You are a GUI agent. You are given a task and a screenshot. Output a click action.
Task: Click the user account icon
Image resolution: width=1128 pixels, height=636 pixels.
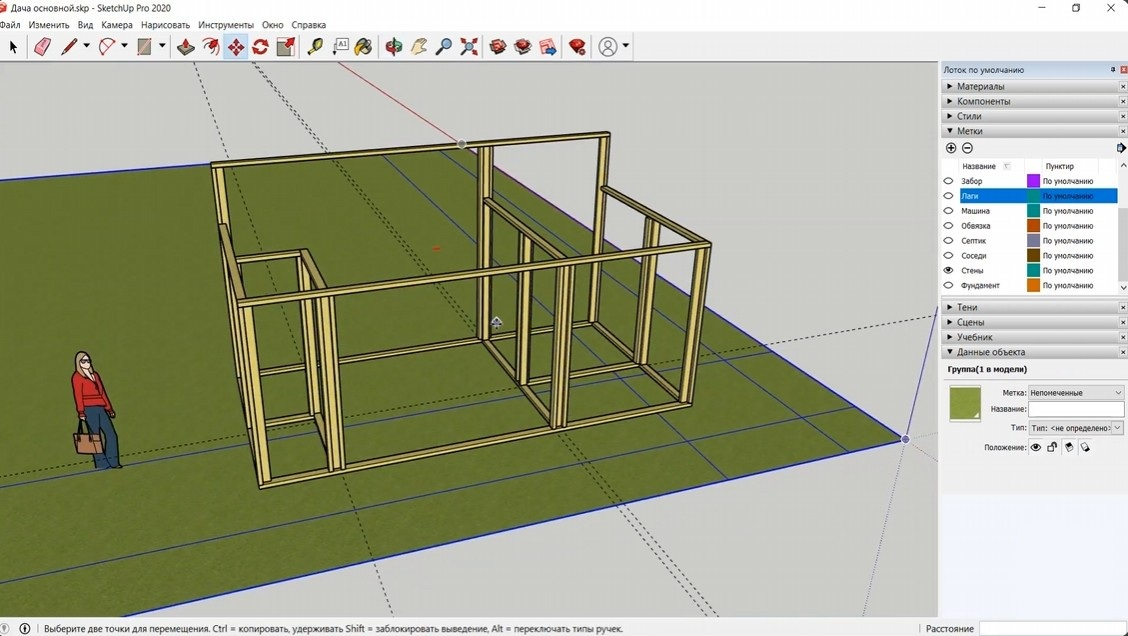(x=608, y=47)
